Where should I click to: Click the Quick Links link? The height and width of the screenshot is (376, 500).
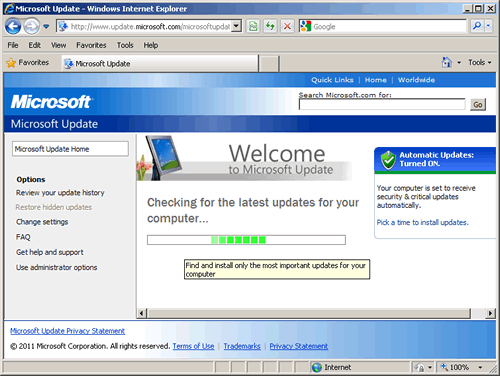click(332, 80)
